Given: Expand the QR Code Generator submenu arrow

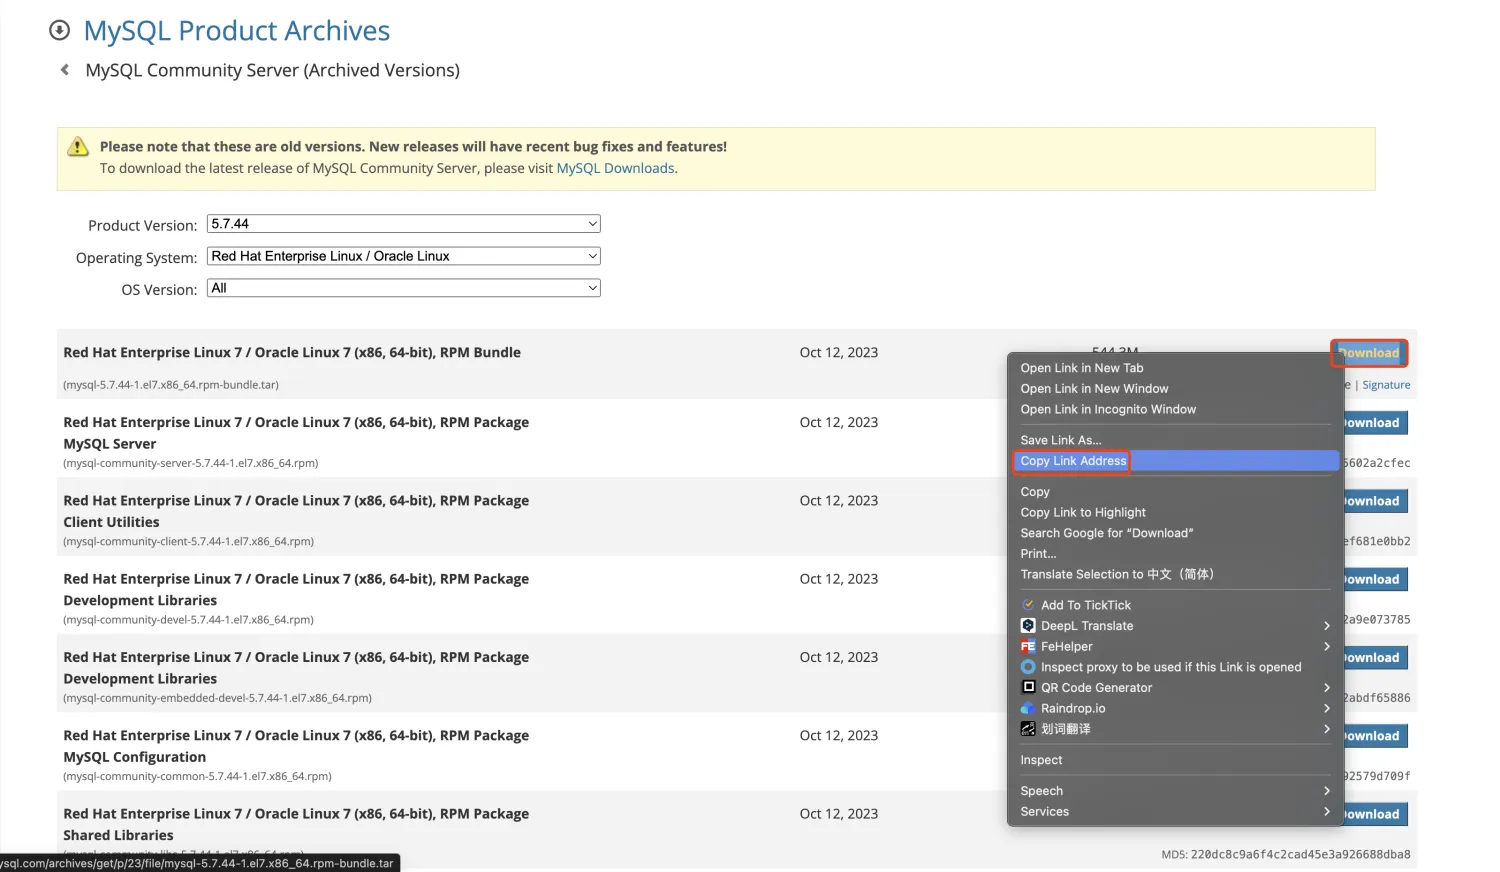Looking at the screenshot, I should coord(1327,688).
